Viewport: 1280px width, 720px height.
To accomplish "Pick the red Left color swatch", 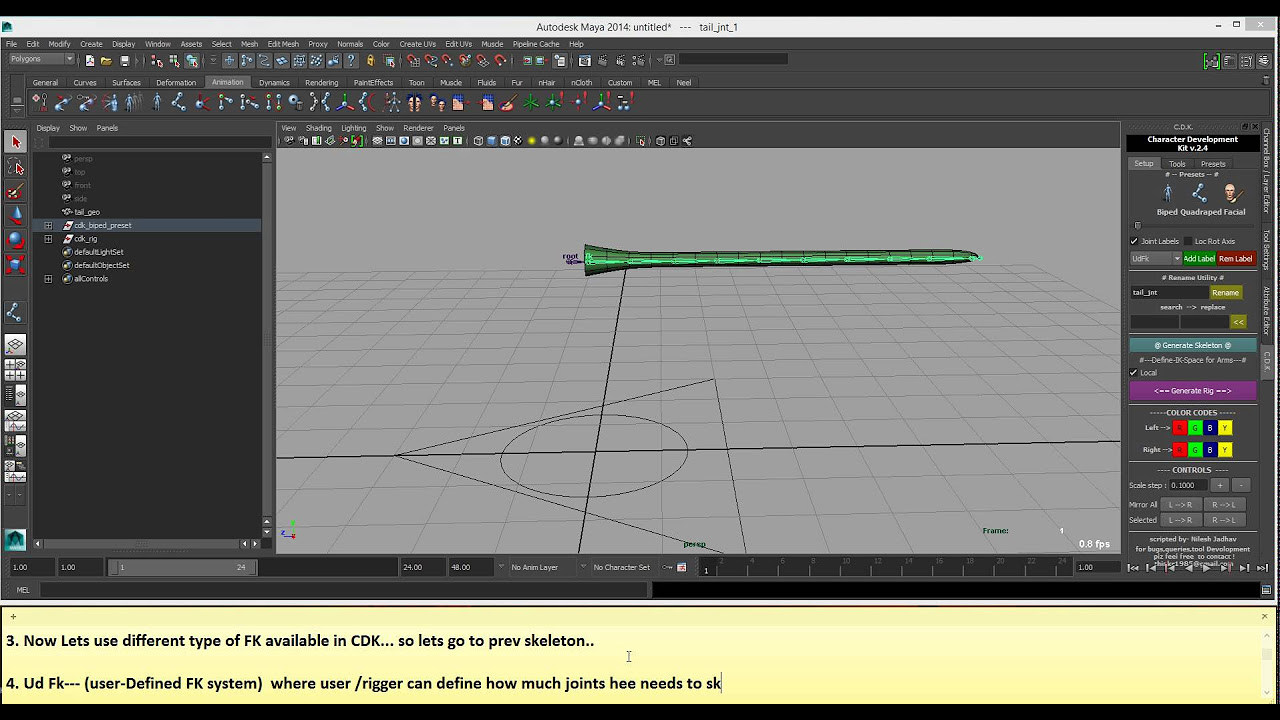I will point(1179,428).
